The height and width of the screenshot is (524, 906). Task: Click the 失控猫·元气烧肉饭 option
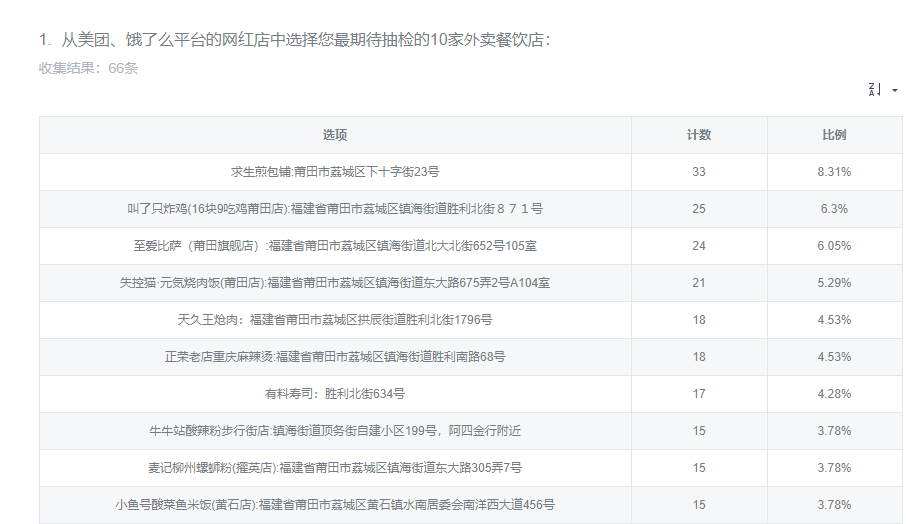point(335,283)
